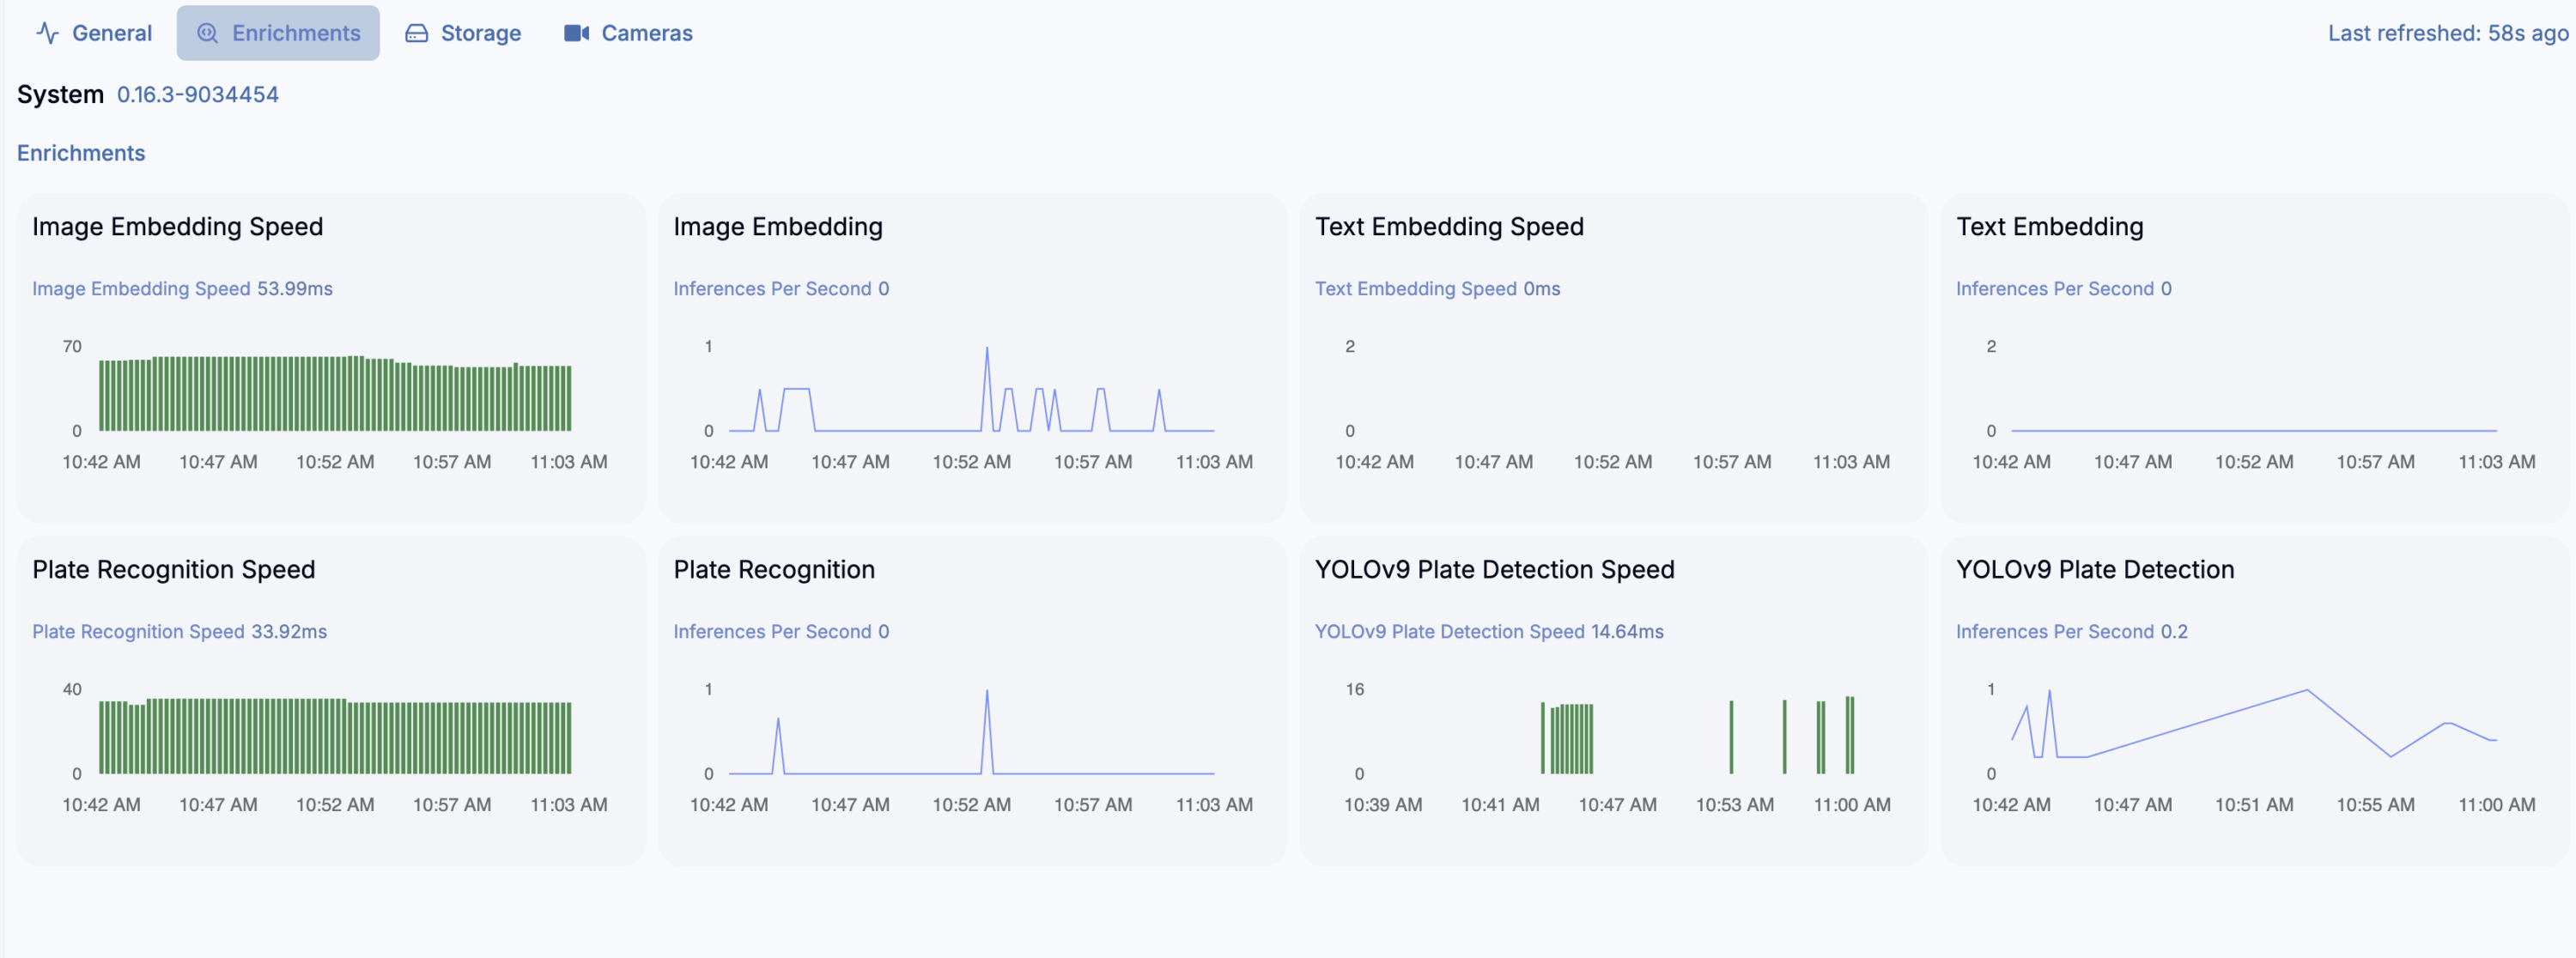Click the General tab pulse icon
The width and height of the screenshot is (2576, 958).
tap(47, 33)
